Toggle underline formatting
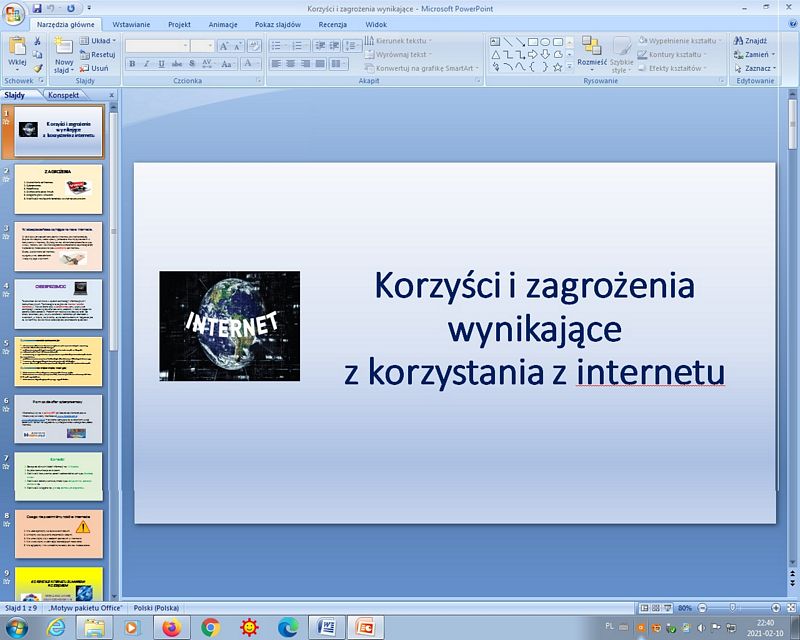 pyautogui.click(x=162, y=64)
